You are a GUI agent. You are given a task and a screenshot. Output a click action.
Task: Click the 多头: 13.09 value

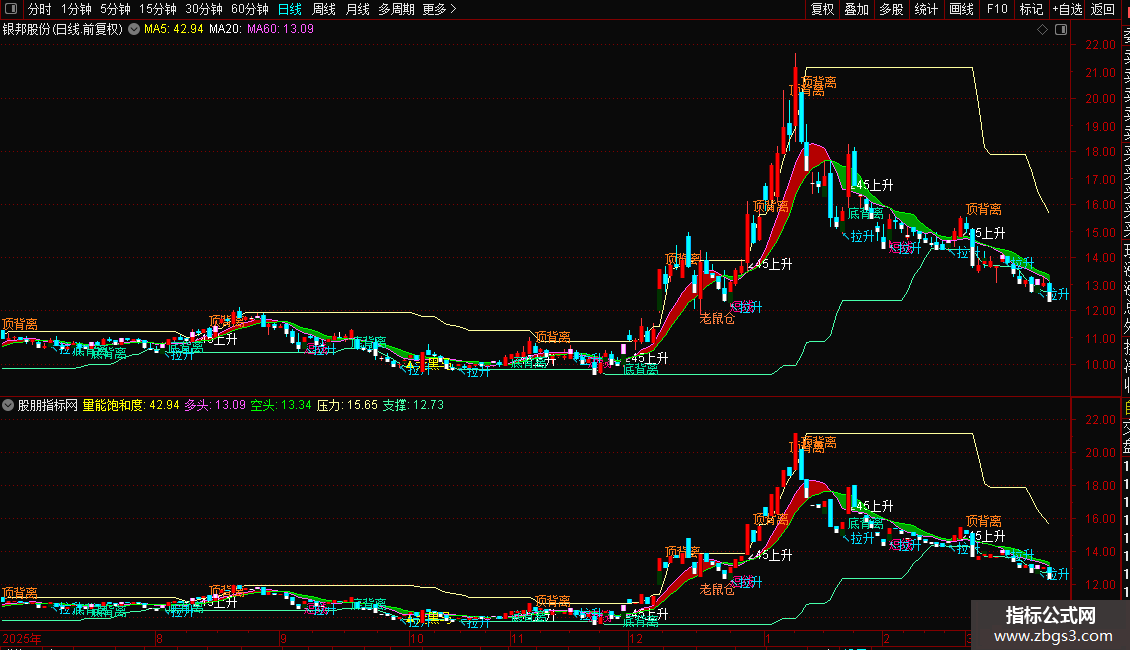[x=215, y=405]
